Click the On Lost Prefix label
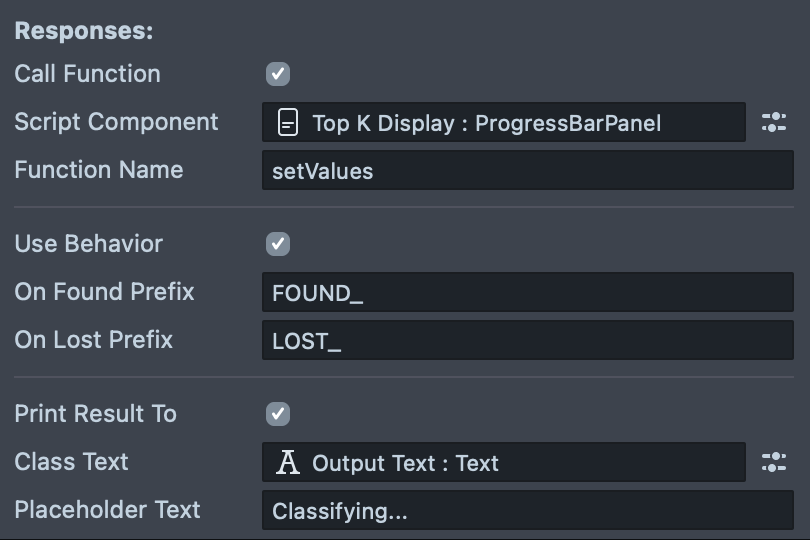 tap(93, 340)
